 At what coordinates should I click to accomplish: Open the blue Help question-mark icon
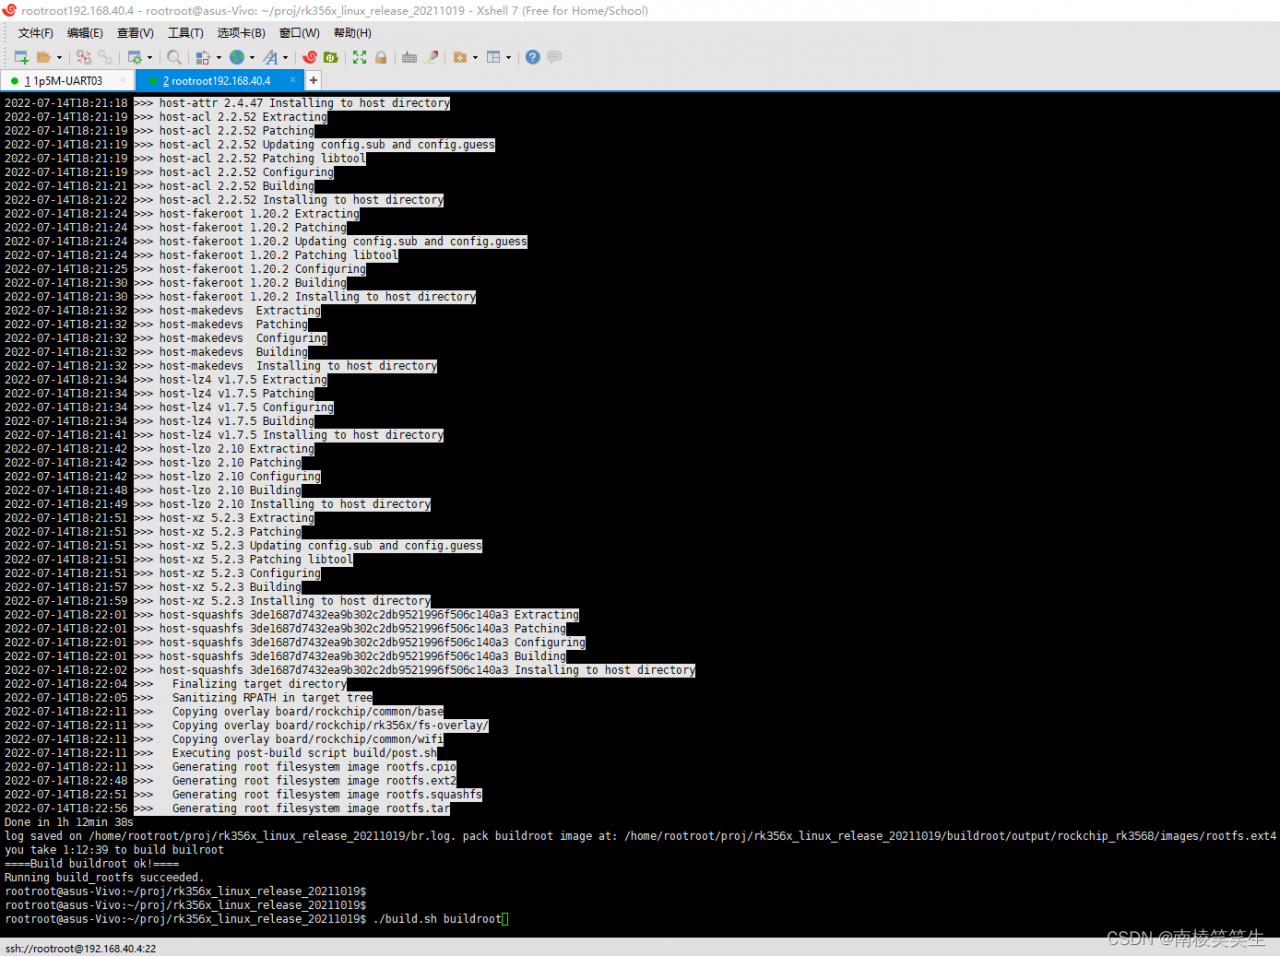(x=532, y=57)
